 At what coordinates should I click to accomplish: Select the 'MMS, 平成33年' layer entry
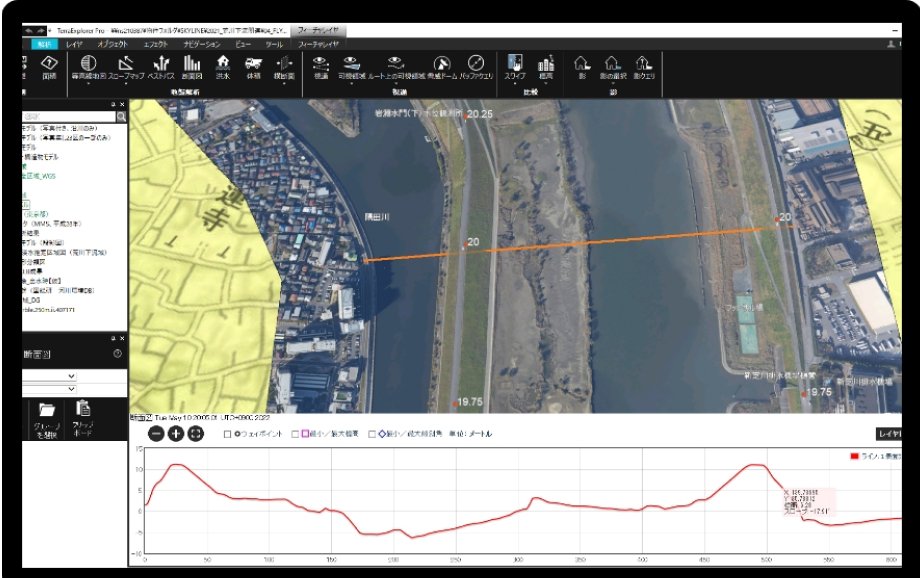[x=52, y=224]
